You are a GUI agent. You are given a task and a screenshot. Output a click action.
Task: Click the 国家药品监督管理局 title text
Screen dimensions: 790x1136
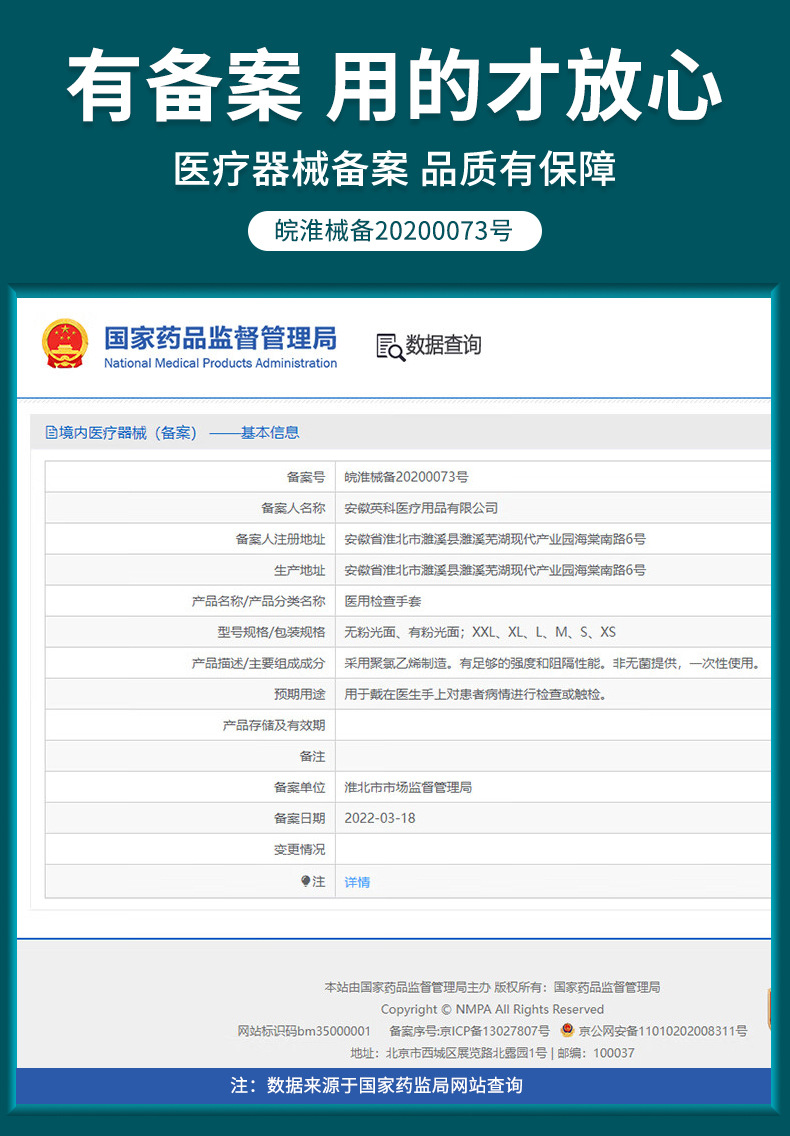pyautogui.click(x=220, y=338)
